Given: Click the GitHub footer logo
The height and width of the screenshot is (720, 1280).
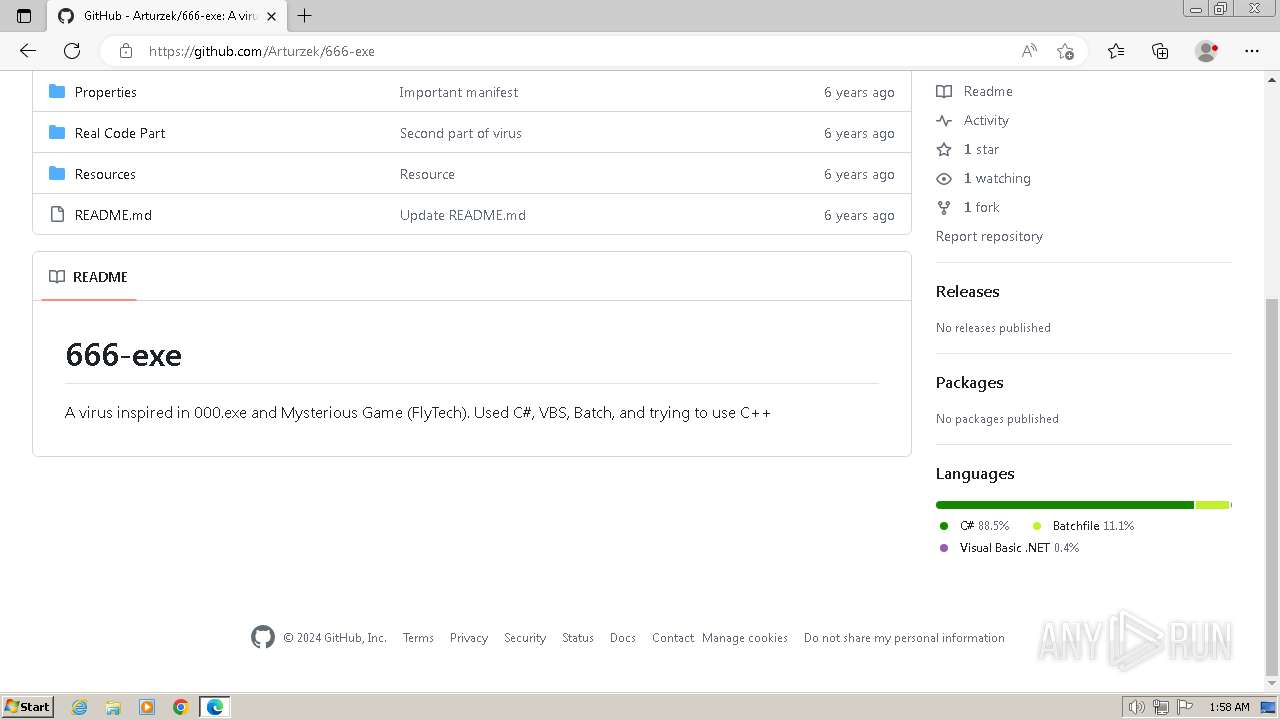Looking at the screenshot, I should coord(263,637).
